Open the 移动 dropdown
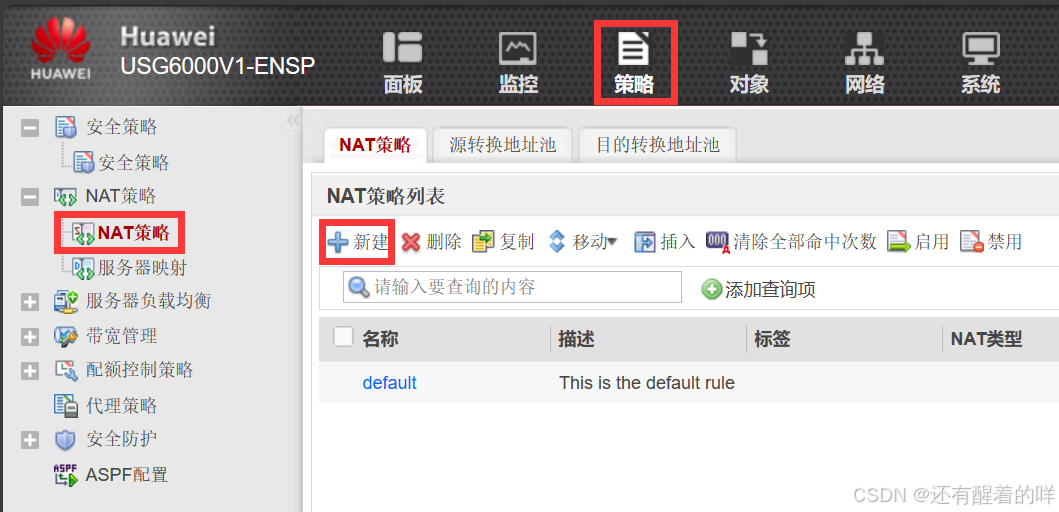The image size is (1059, 512). [x=584, y=242]
